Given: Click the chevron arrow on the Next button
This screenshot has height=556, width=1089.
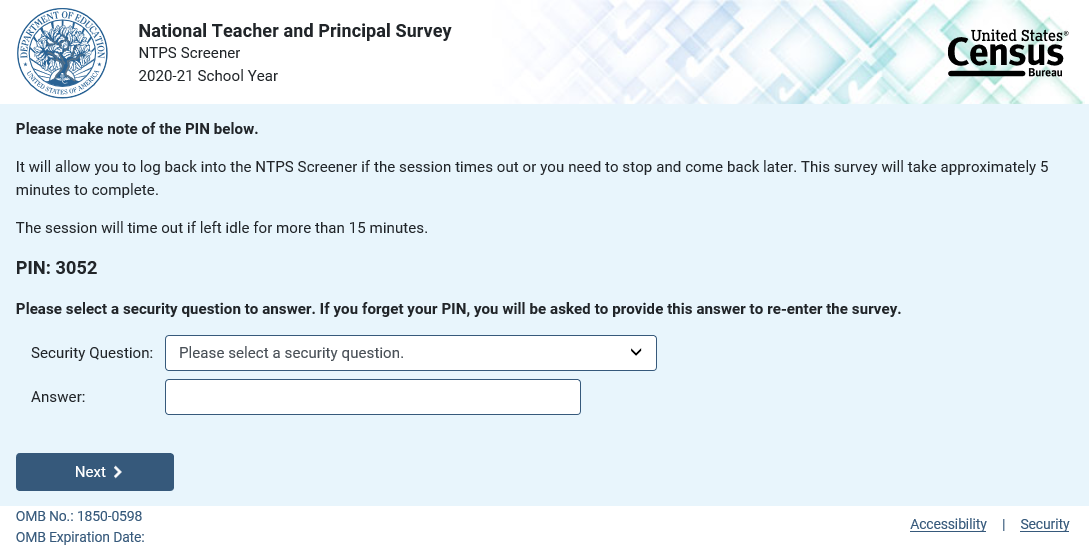Looking at the screenshot, I should click(118, 472).
